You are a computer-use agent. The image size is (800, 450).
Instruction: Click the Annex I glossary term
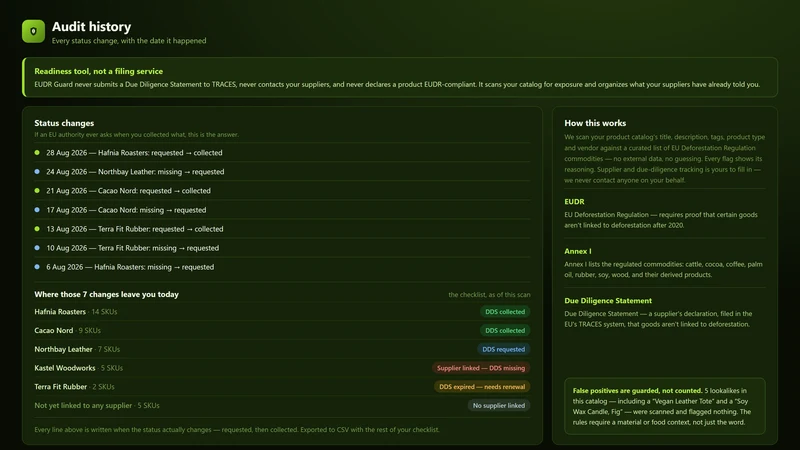(x=578, y=251)
